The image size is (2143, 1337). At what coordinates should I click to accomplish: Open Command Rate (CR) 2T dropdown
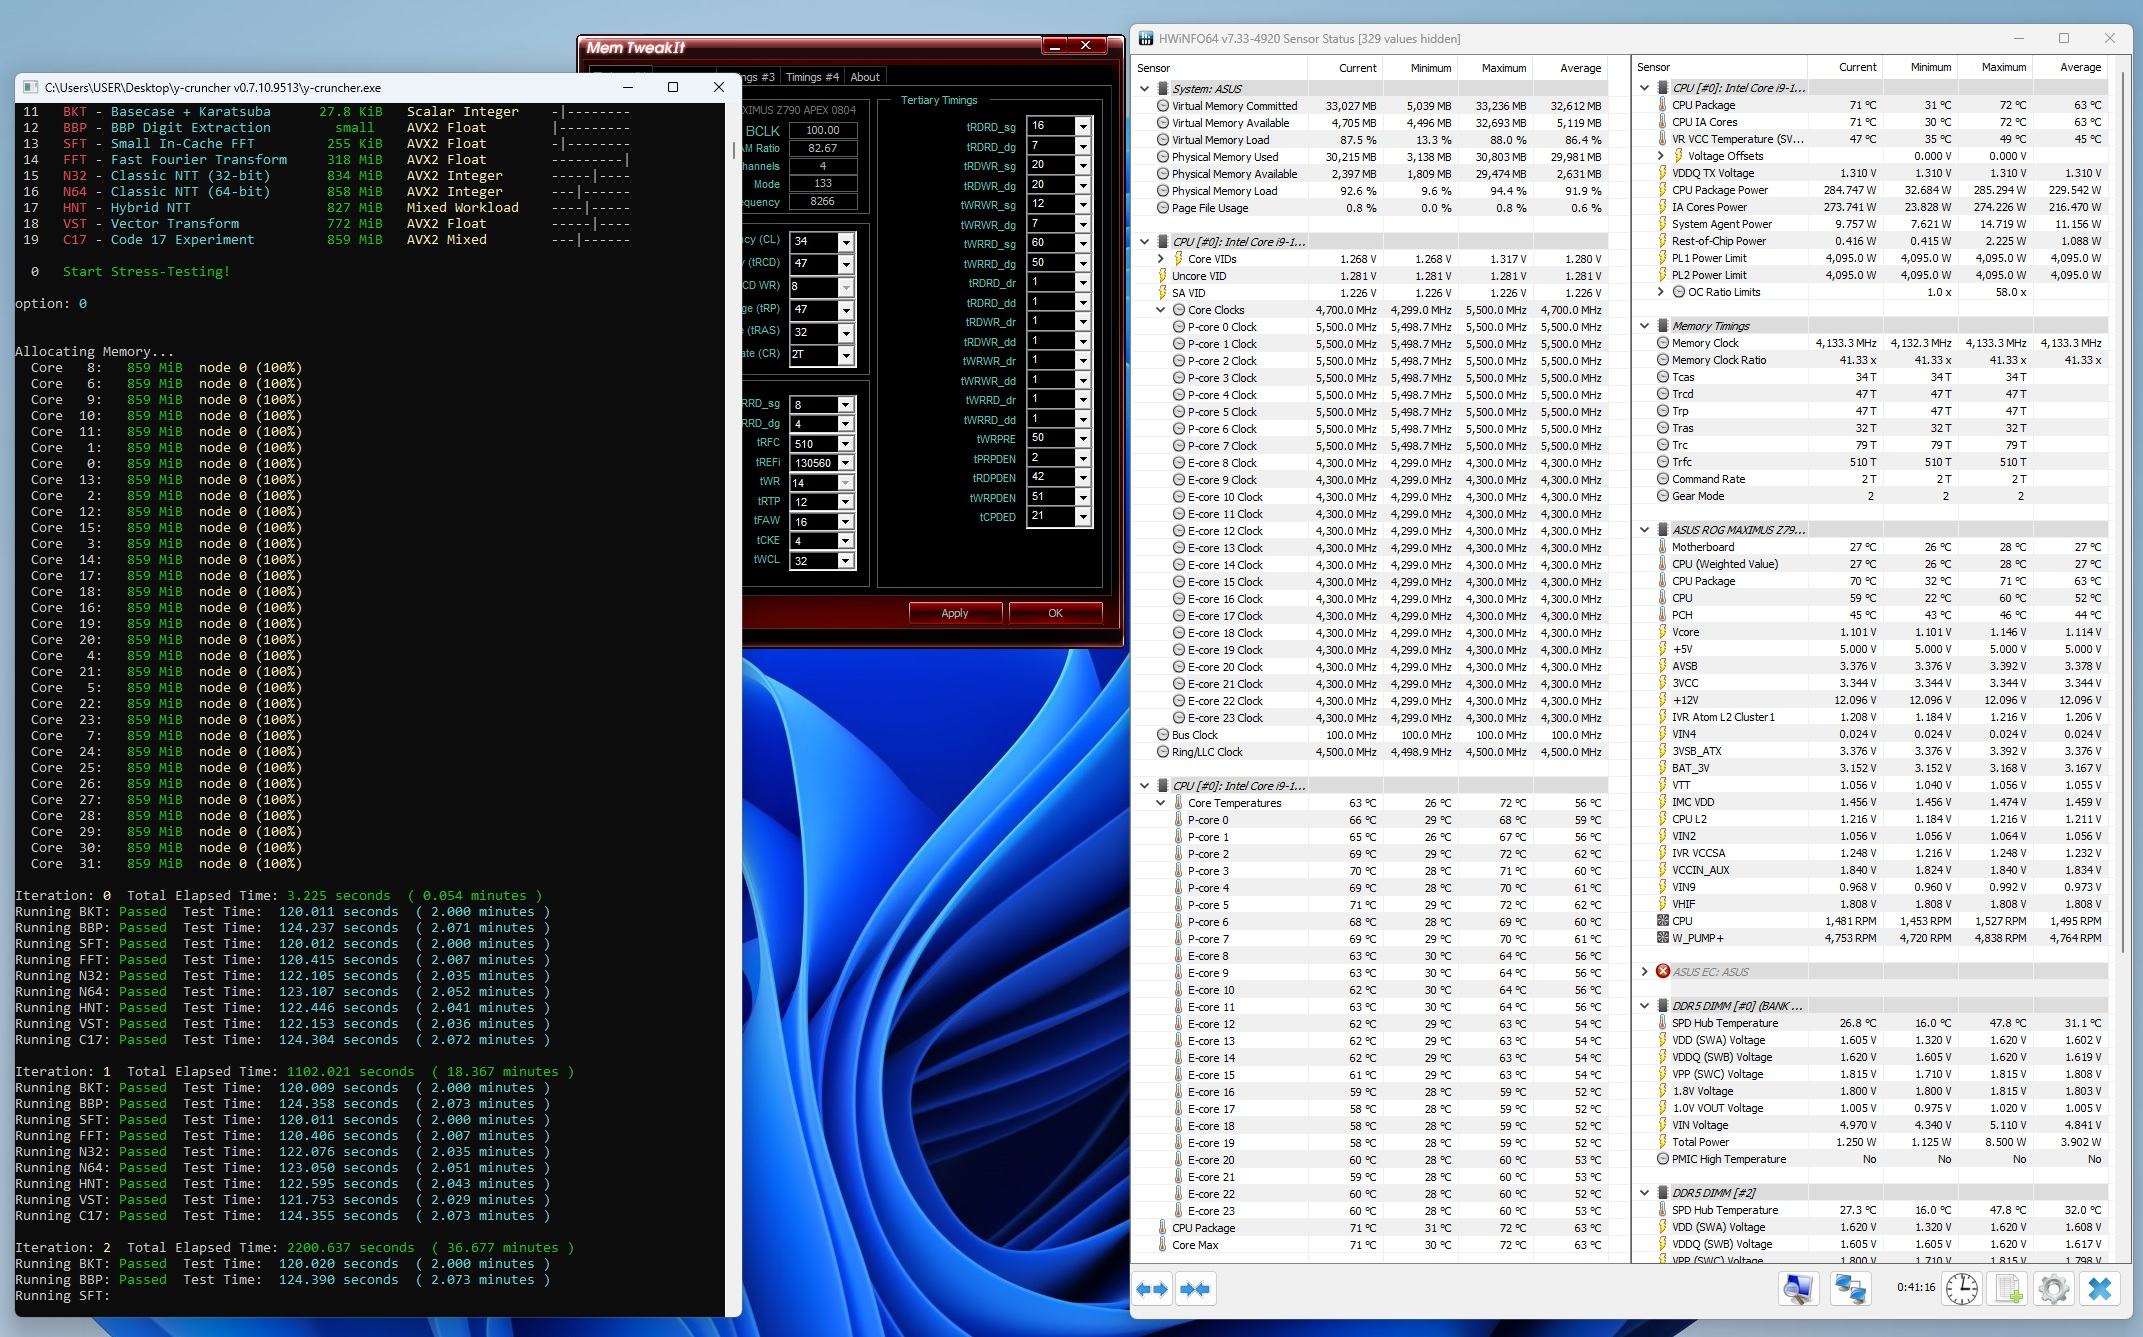pos(846,355)
